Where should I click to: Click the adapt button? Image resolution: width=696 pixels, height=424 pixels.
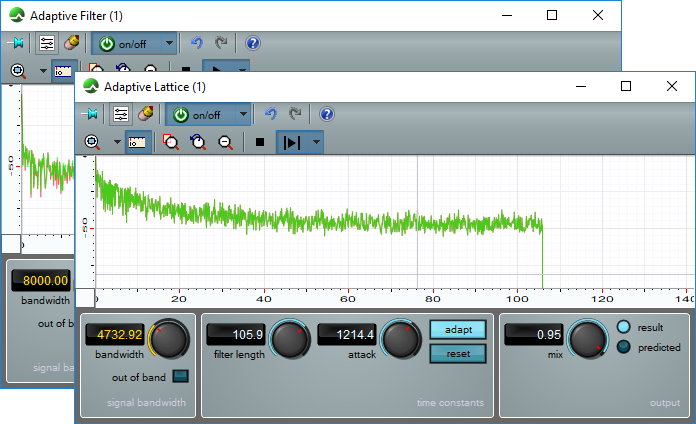pyautogui.click(x=457, y=329)
